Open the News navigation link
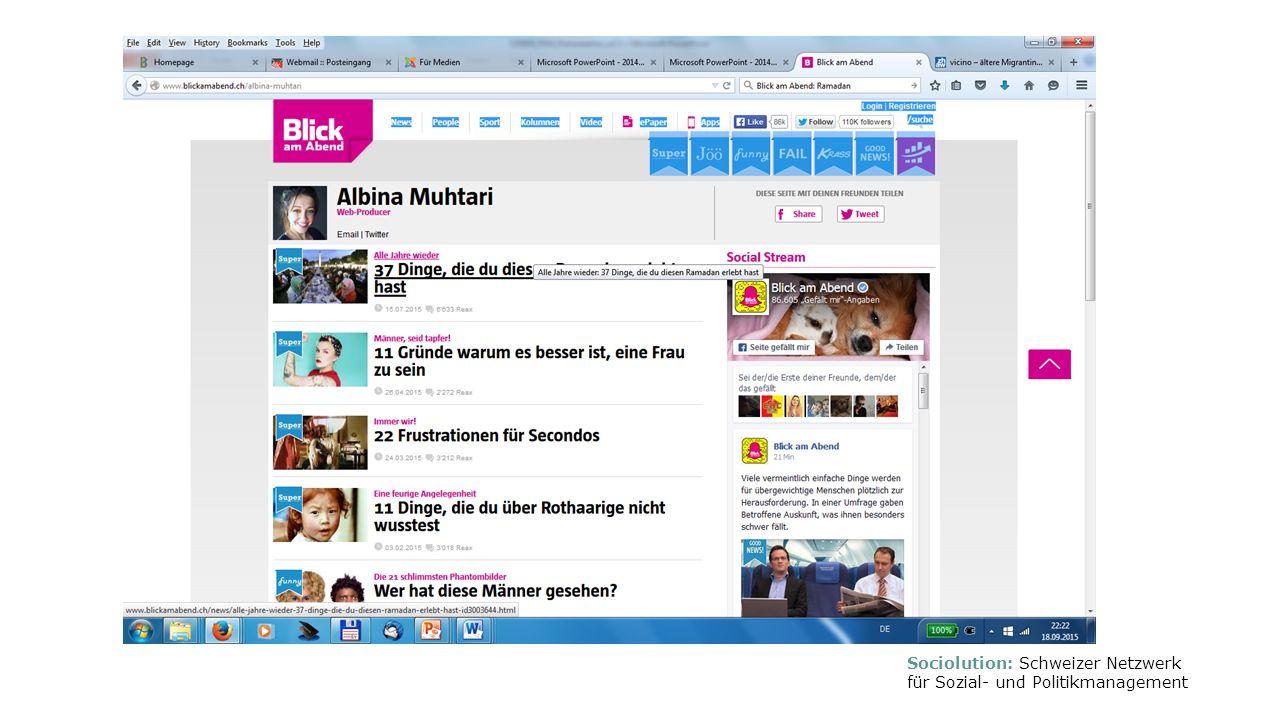1280x720 pixels. click(401, 122)
